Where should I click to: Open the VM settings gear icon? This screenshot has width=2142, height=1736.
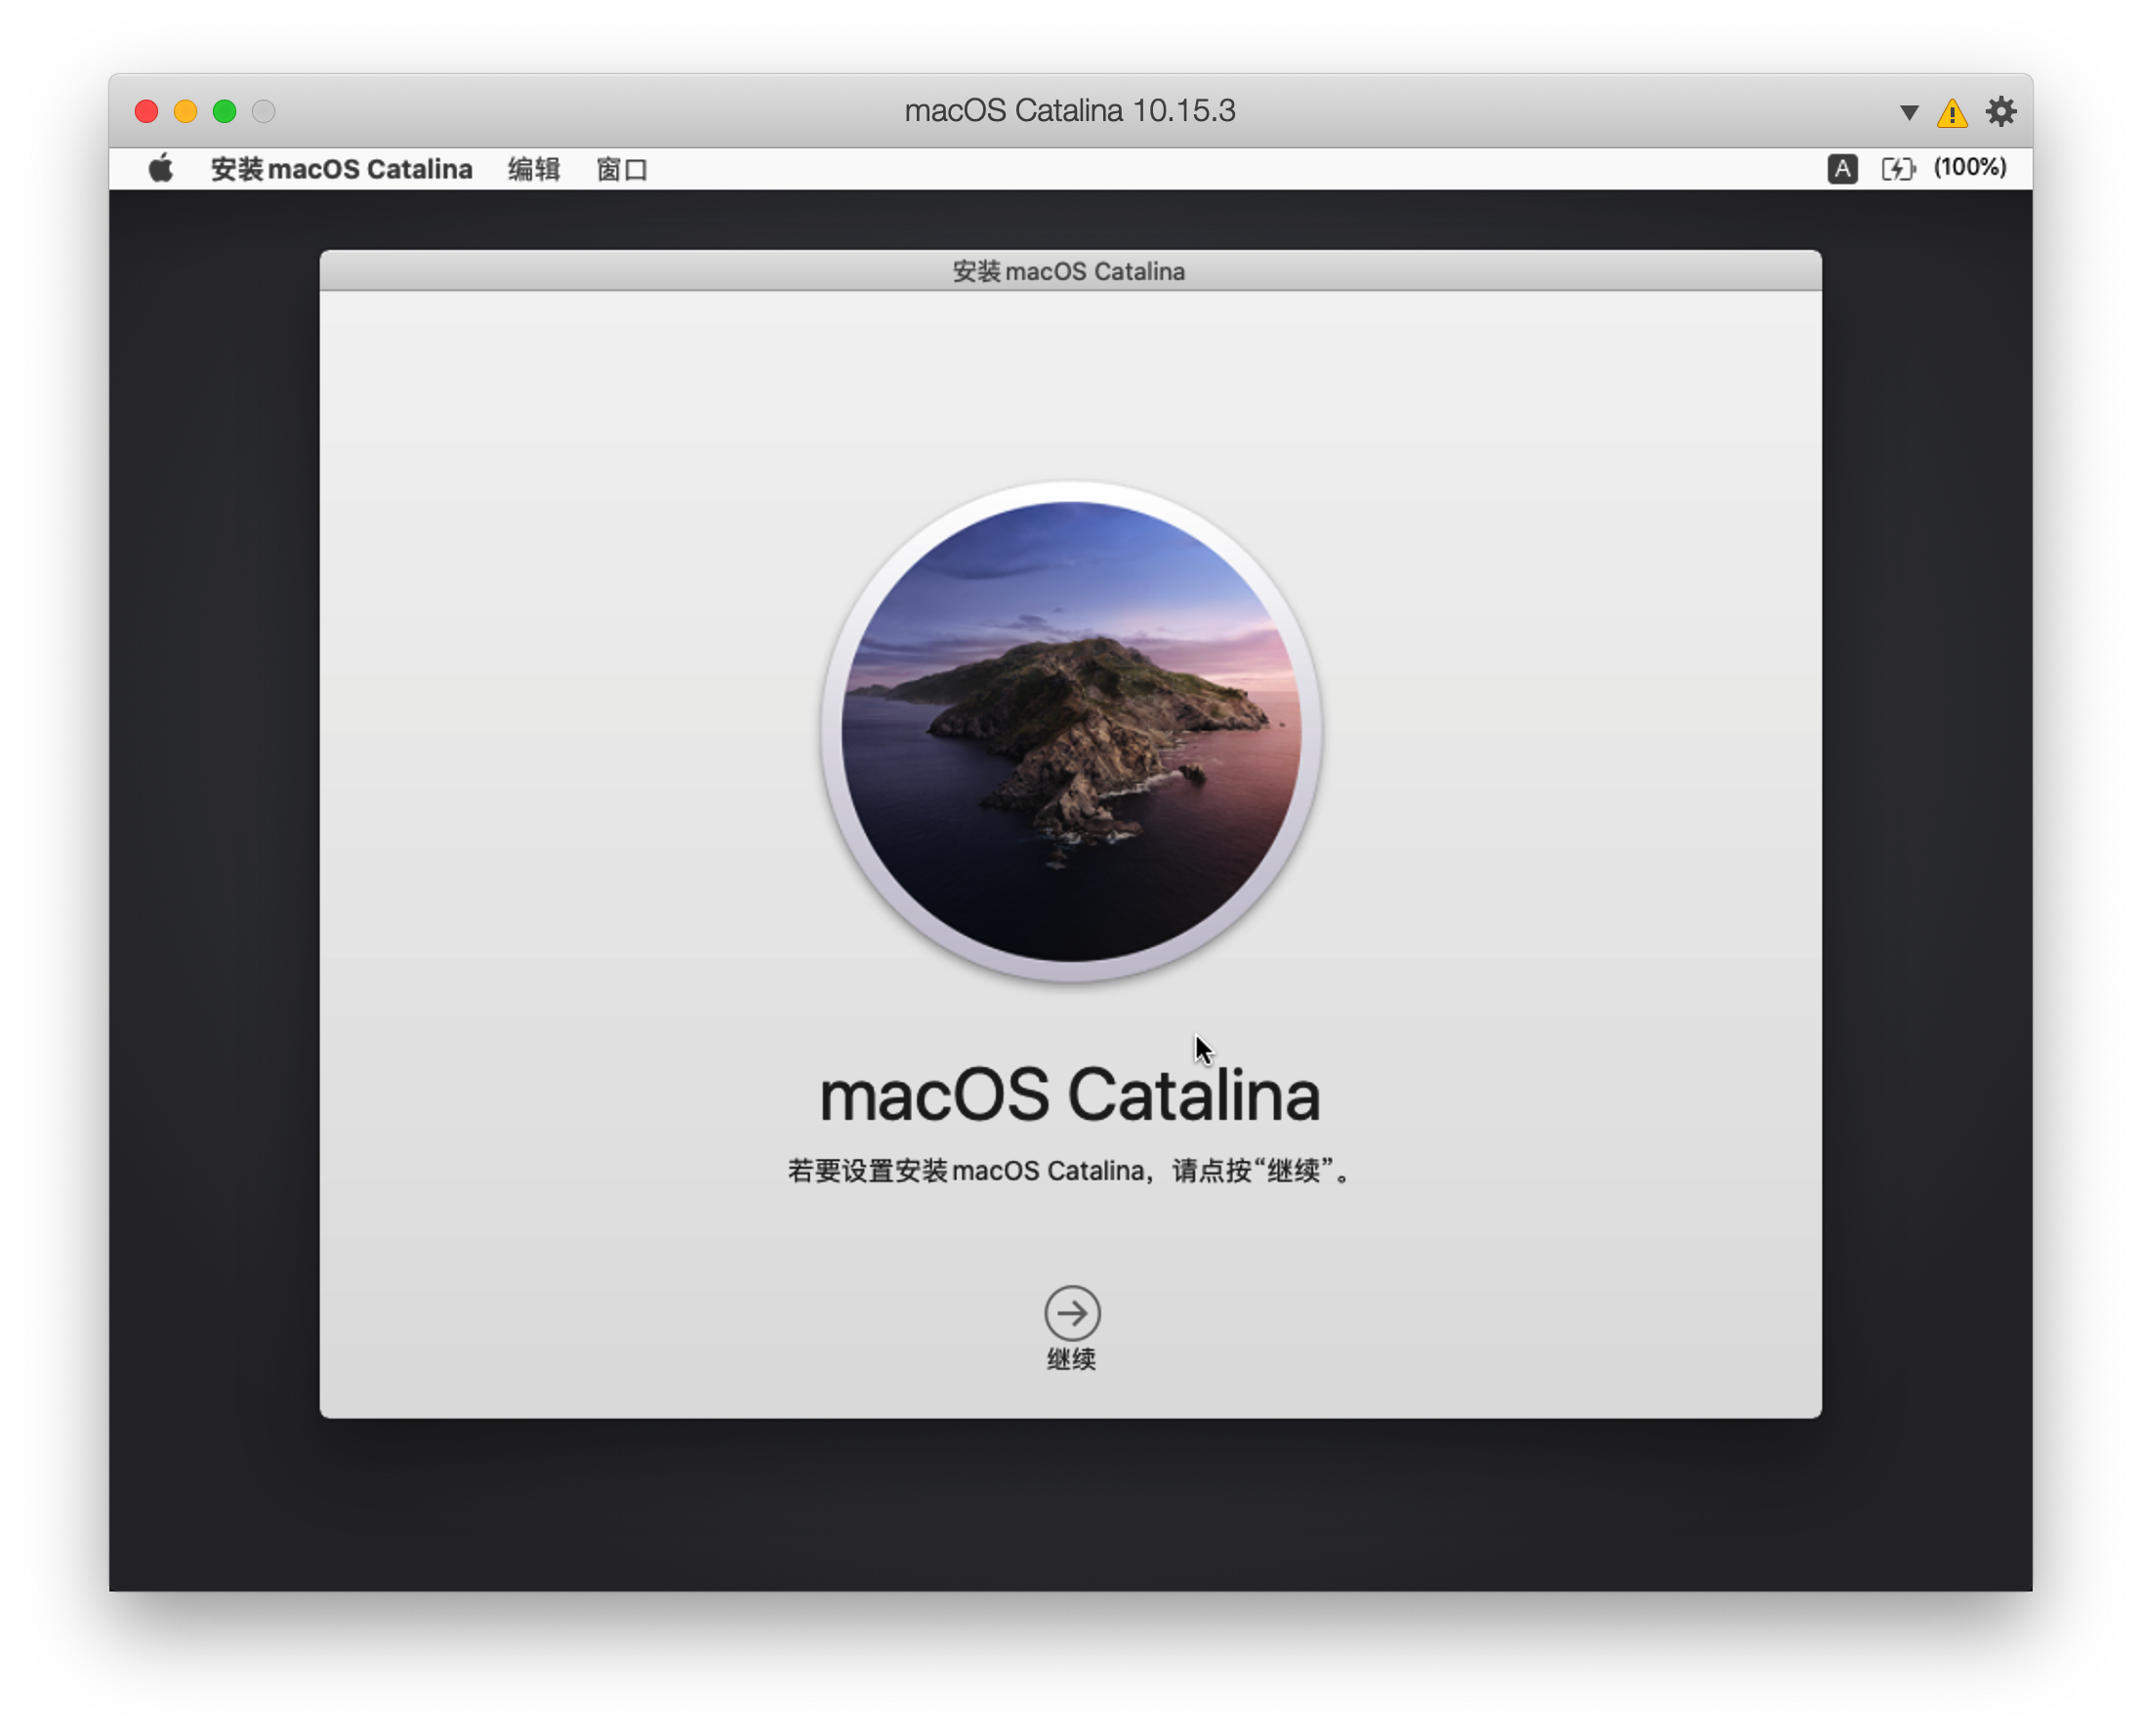coord(2000,111)
